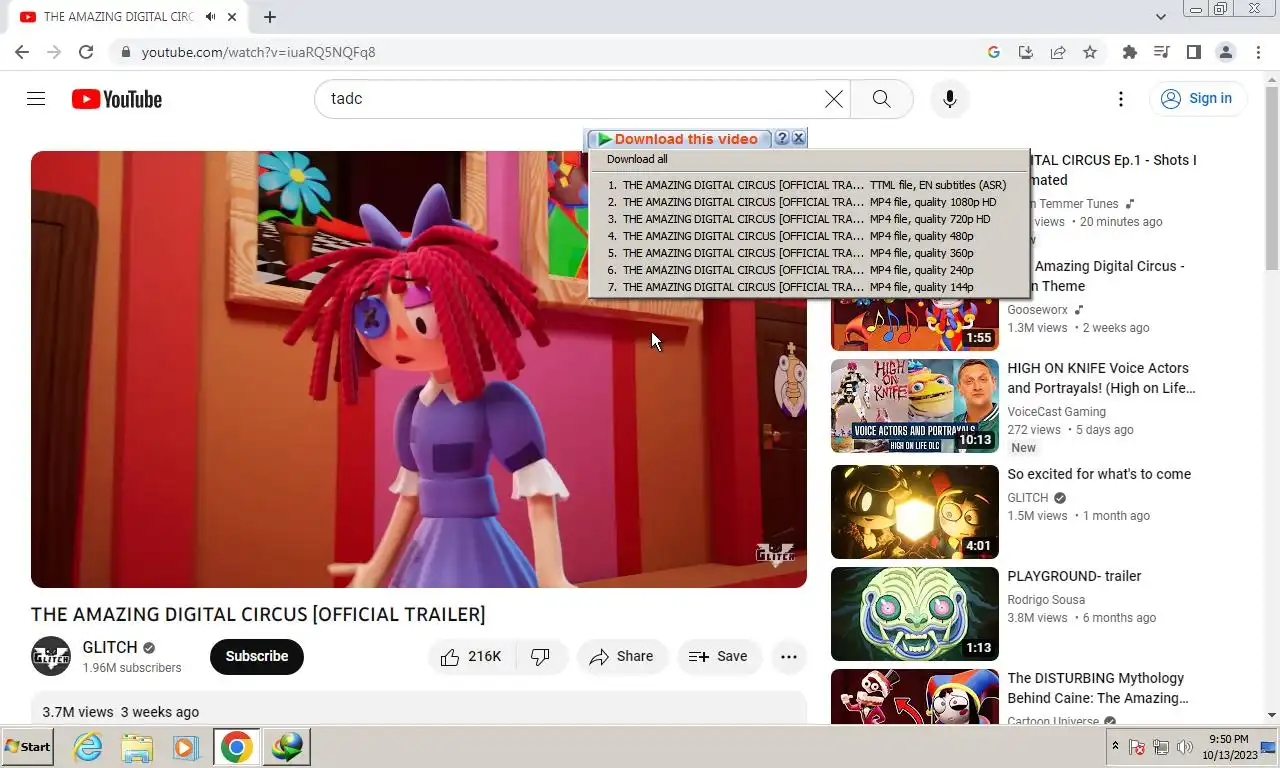The height and width of the screenshot is (768, 1280).
Task: Save the video to playlist
Action: (x=719, y=656)
